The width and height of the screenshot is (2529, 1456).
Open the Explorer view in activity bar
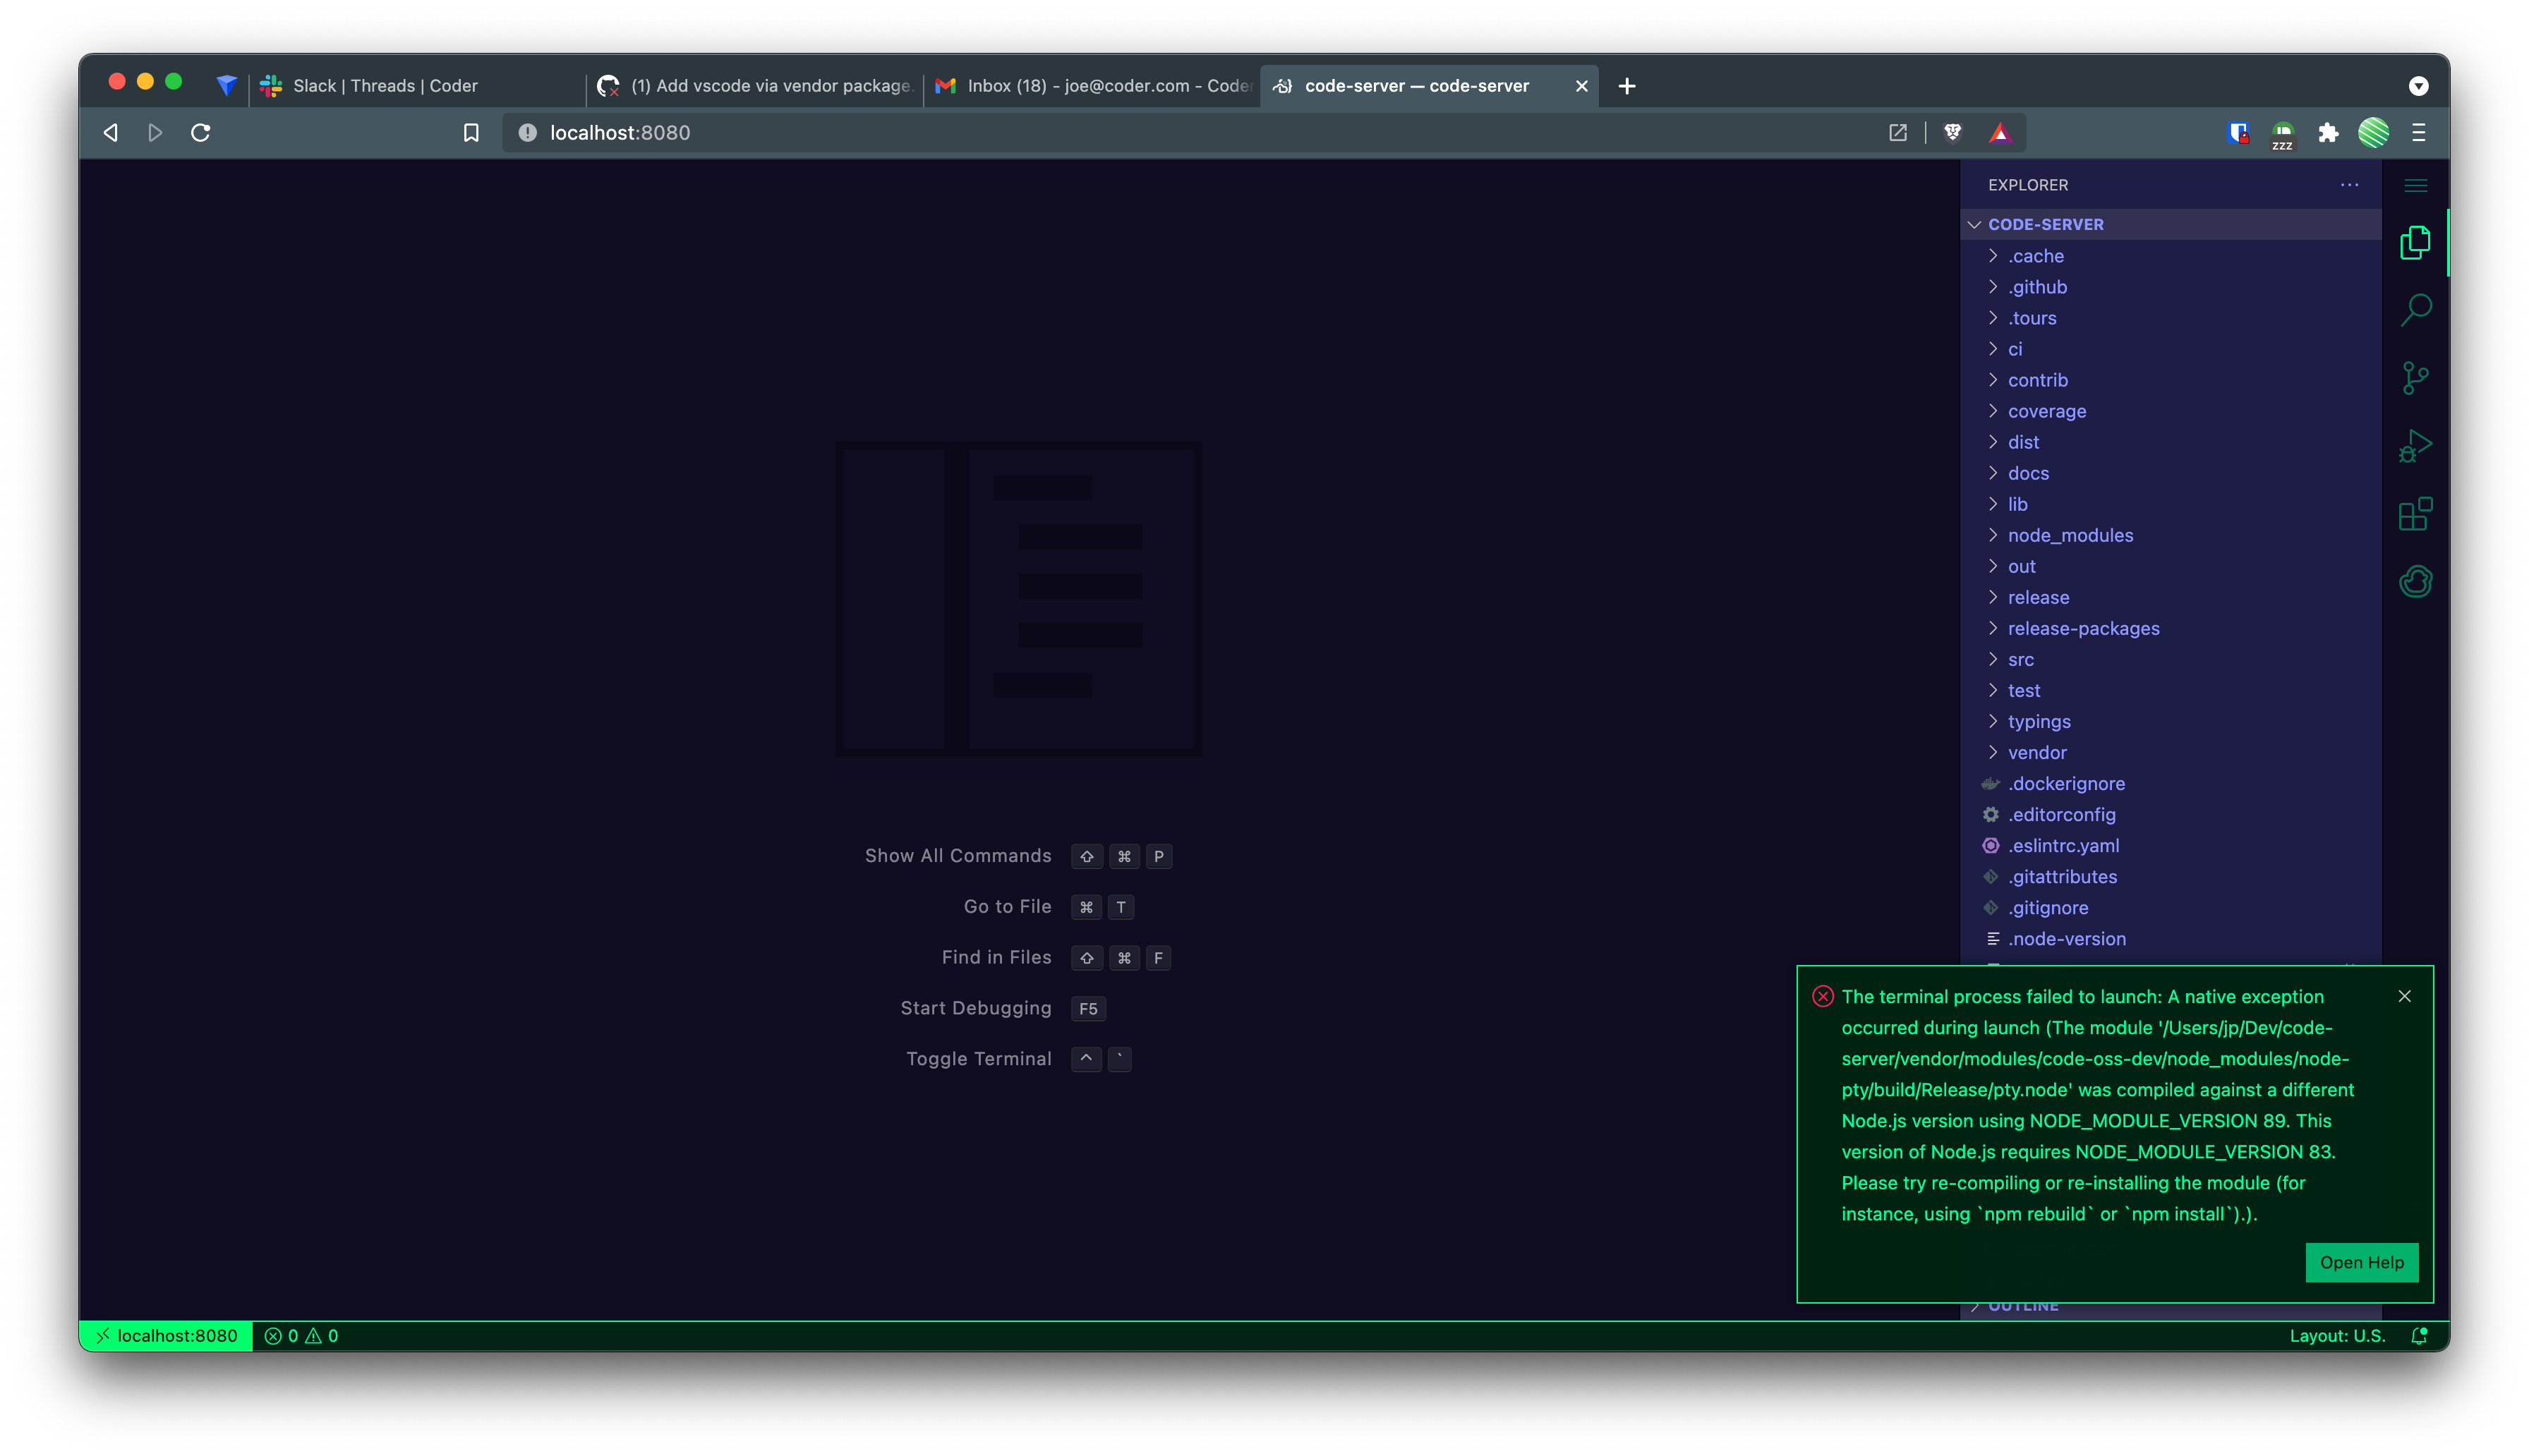coord(2414,243)
